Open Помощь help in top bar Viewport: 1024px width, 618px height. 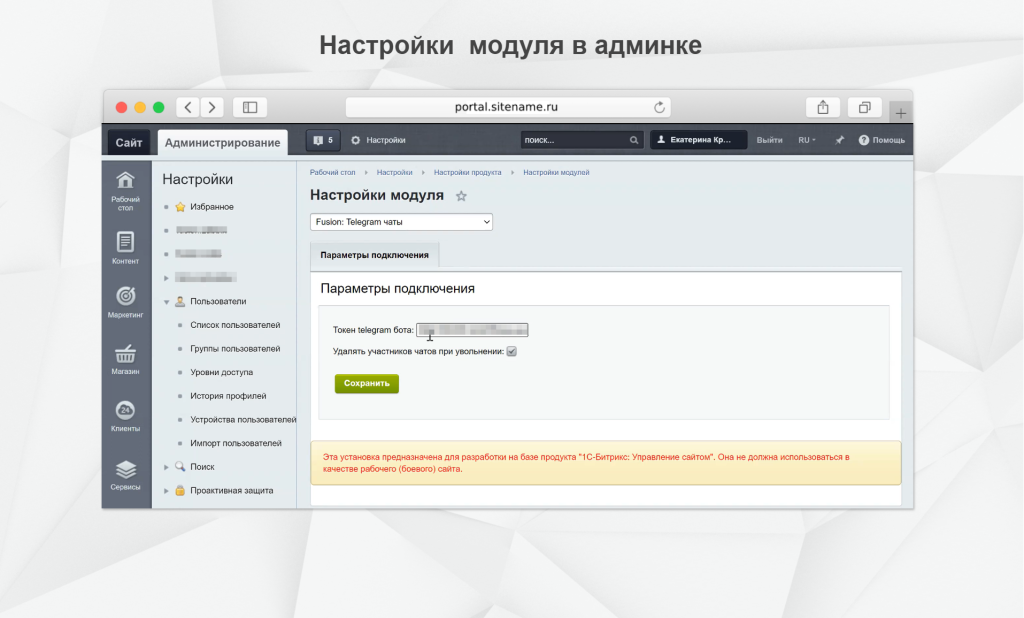[882, 140]
